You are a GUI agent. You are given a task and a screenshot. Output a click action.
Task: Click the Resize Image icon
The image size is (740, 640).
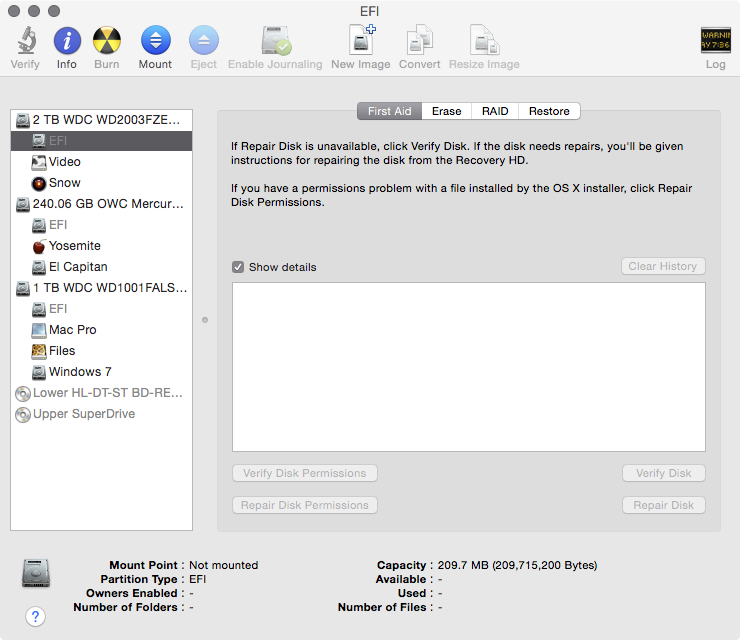coord(484,40)
